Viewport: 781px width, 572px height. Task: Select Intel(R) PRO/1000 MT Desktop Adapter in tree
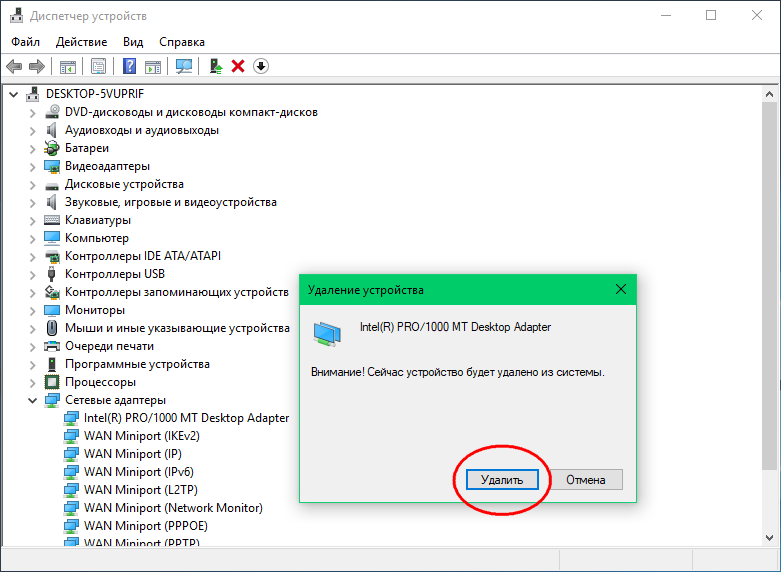[x=186, y=418]
